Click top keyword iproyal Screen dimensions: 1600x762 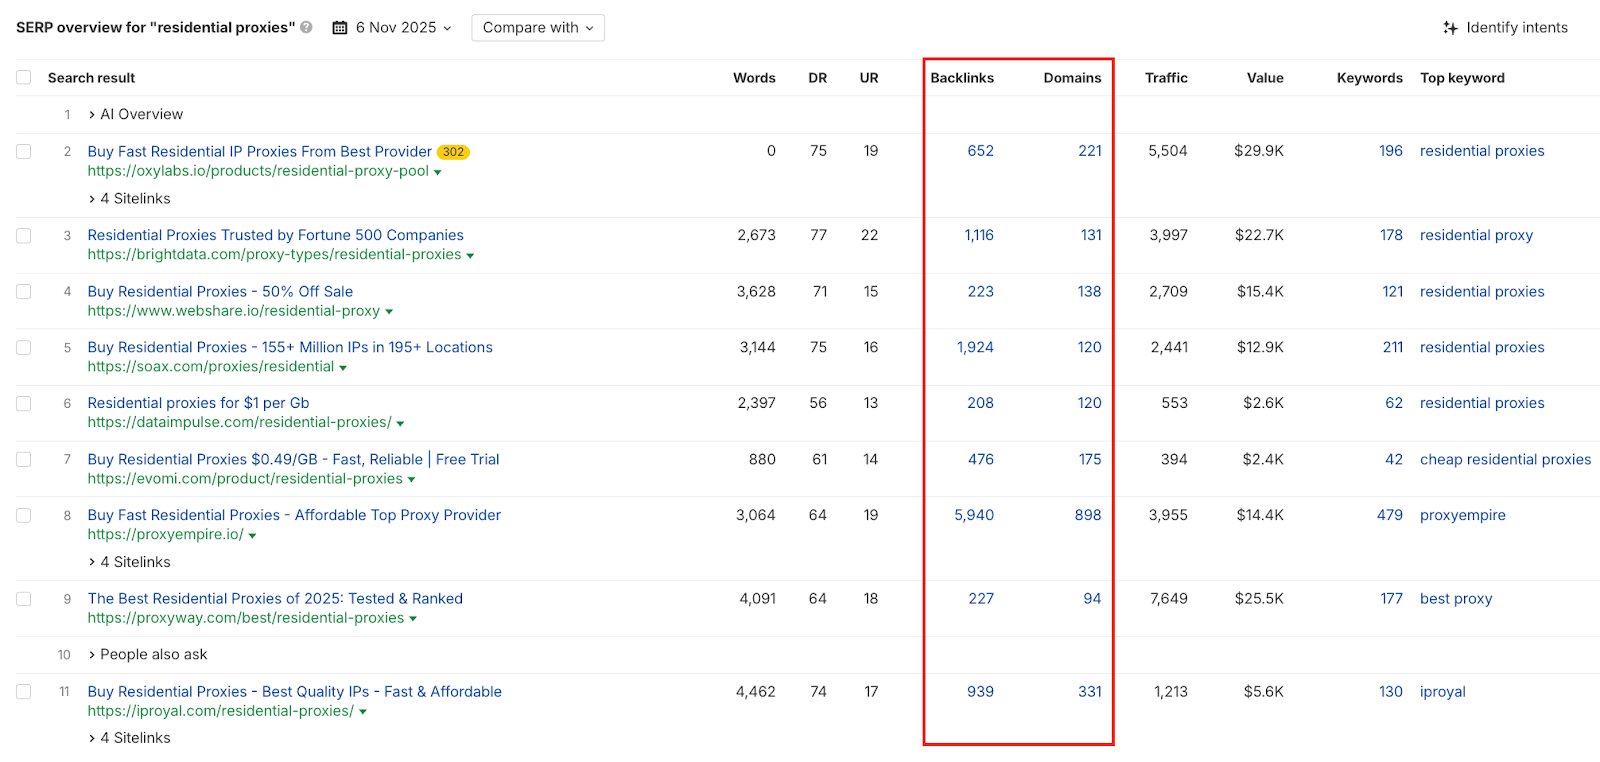(x=1443, y=691)
